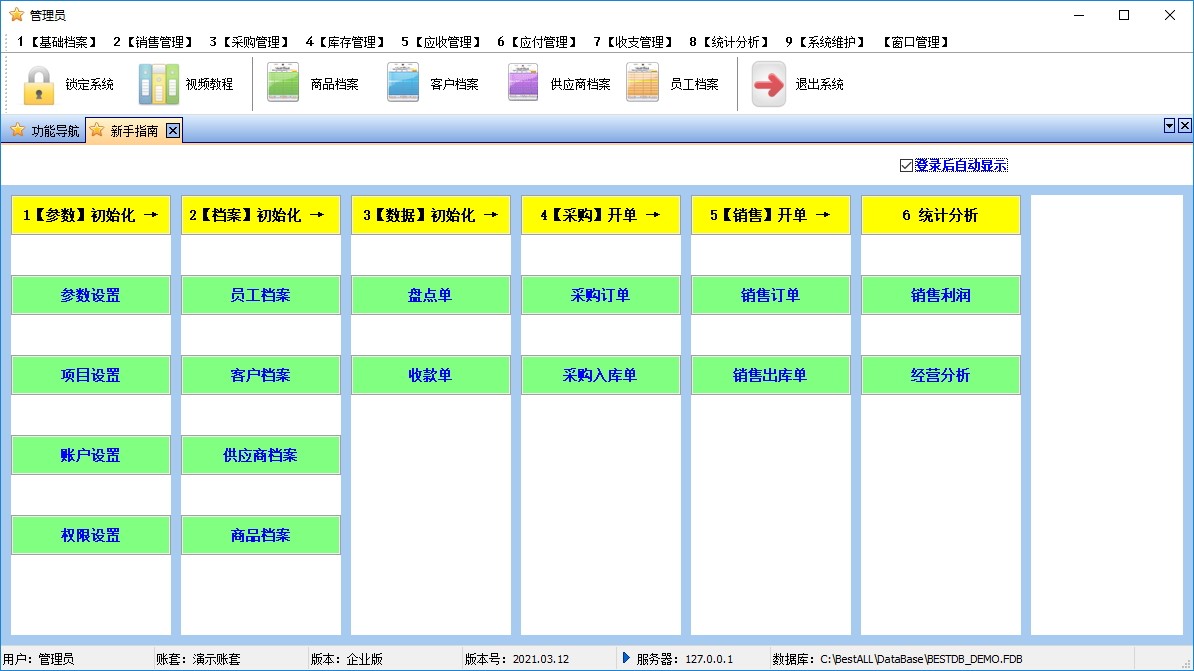Image resolution: width=1194 pixels, height=671 pixels.
Task: Click the 账套: 演示账套 status entry
Action: 198,659
